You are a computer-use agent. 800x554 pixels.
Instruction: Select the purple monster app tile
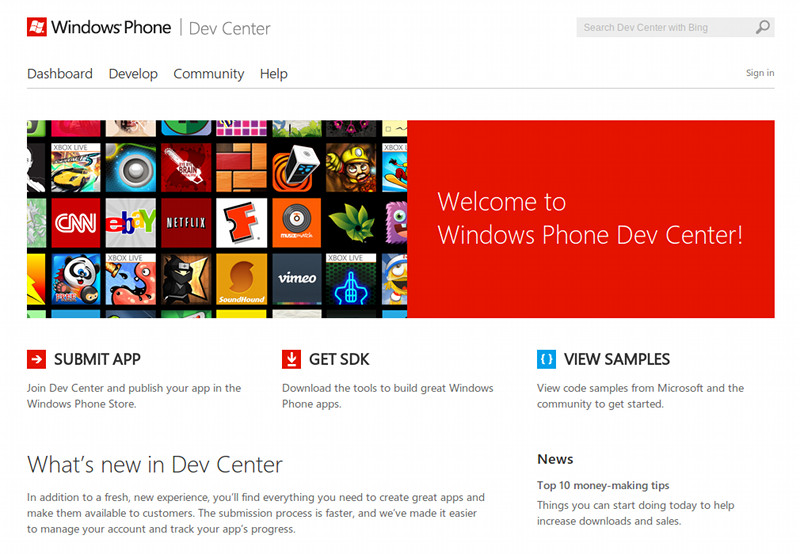pyautogui.click(x=395, y=223)
